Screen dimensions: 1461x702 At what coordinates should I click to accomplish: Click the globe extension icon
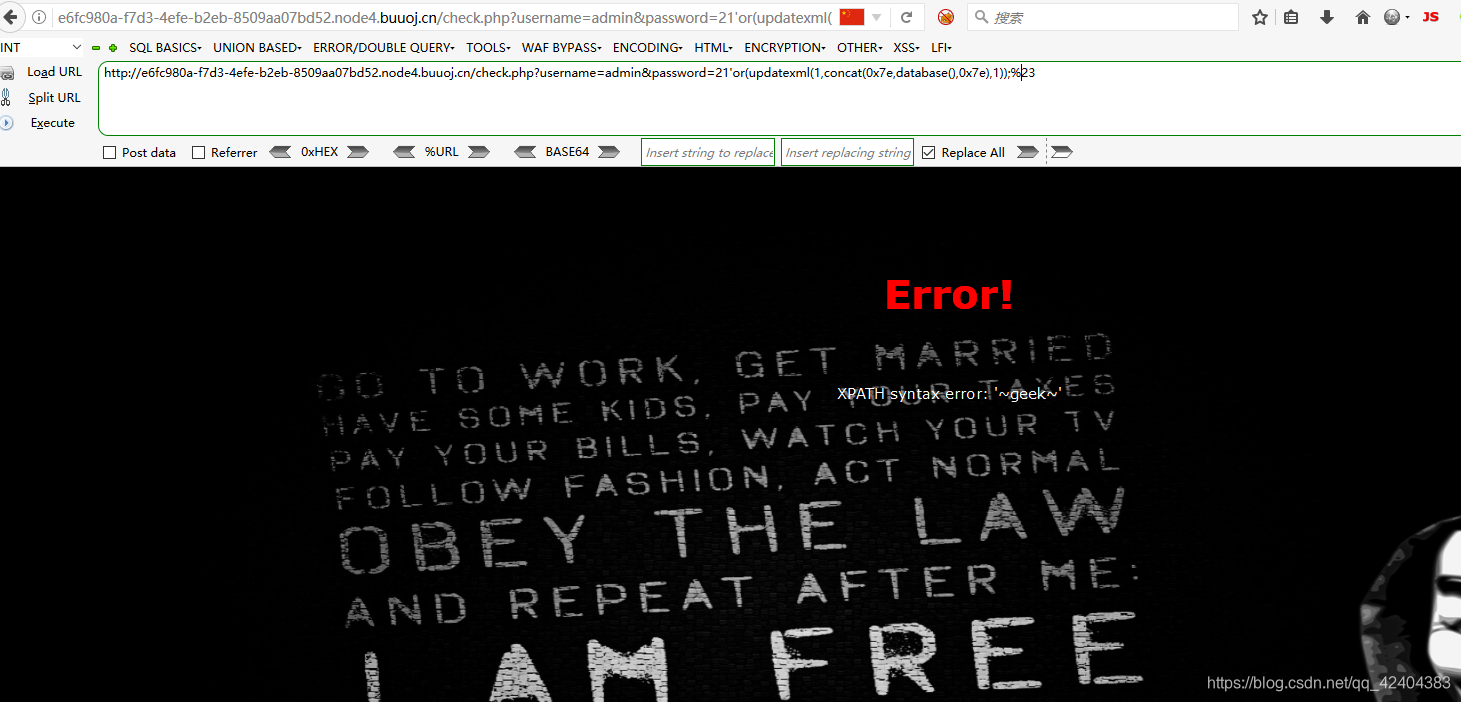(x=1392, y=17)
